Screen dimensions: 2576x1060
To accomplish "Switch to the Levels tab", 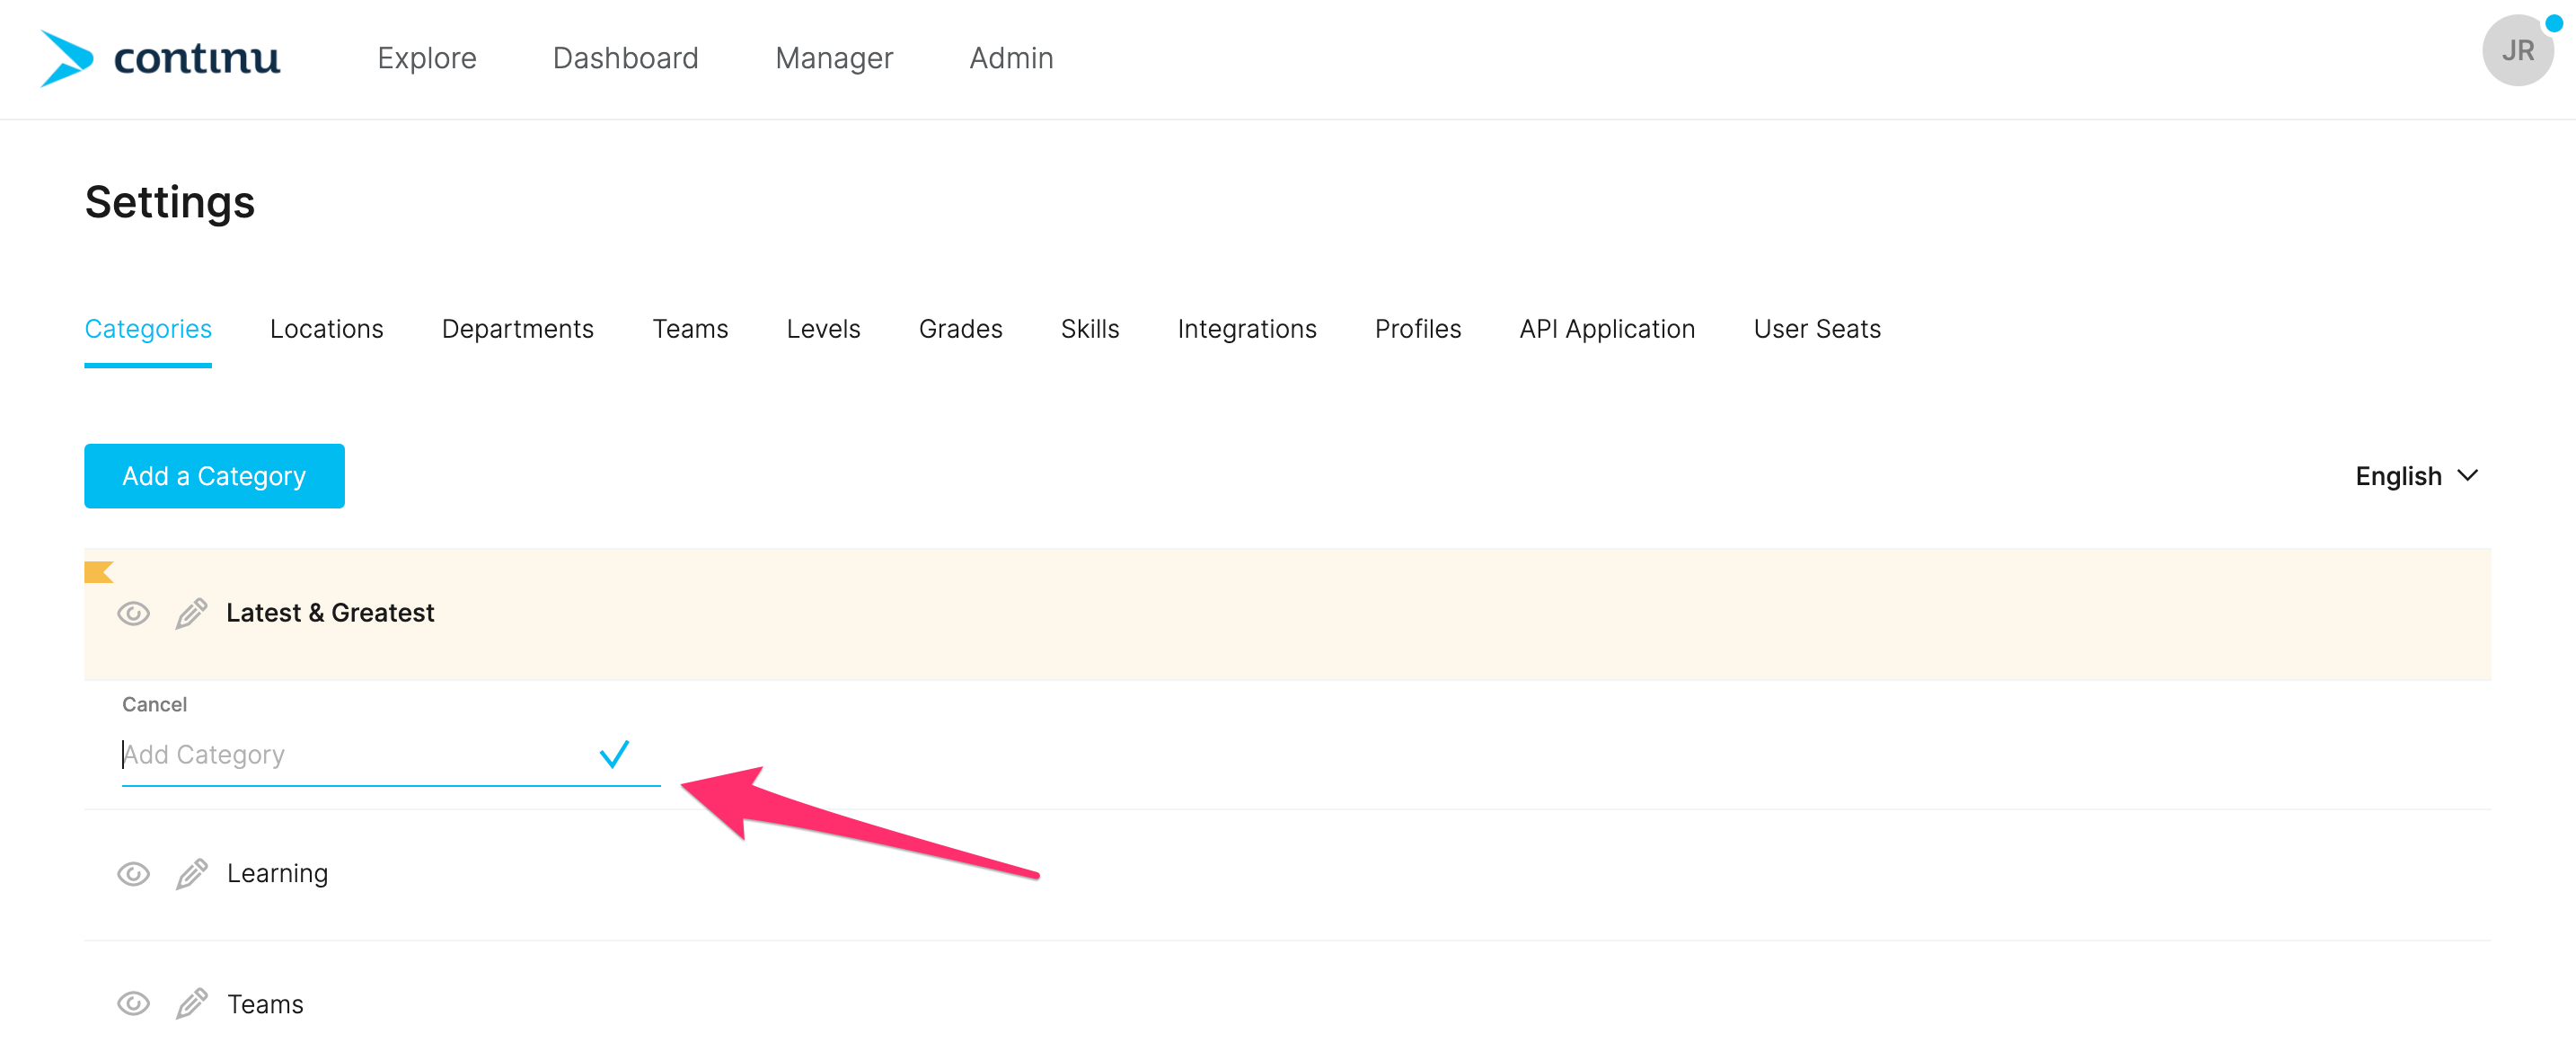I will coord(823,329).
